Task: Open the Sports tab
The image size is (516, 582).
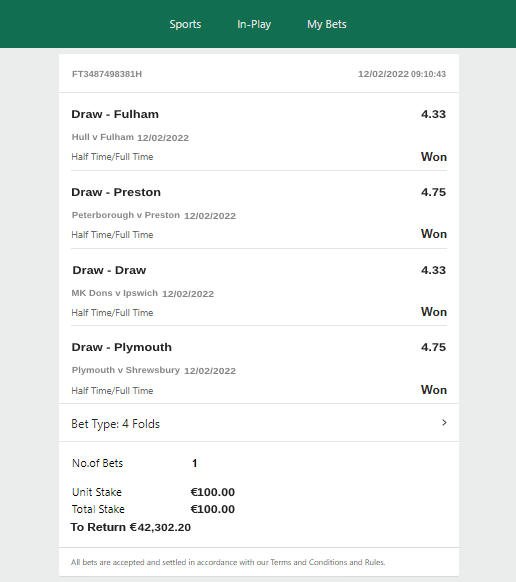Action: point(185,24)
